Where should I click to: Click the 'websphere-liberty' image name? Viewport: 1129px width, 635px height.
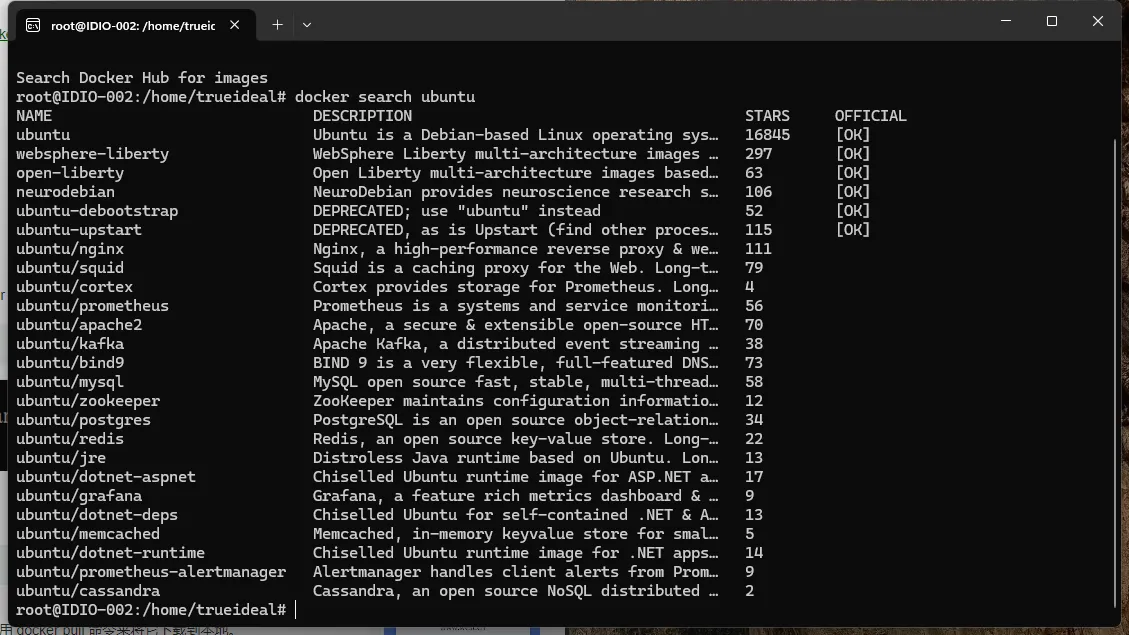[92, 154]
